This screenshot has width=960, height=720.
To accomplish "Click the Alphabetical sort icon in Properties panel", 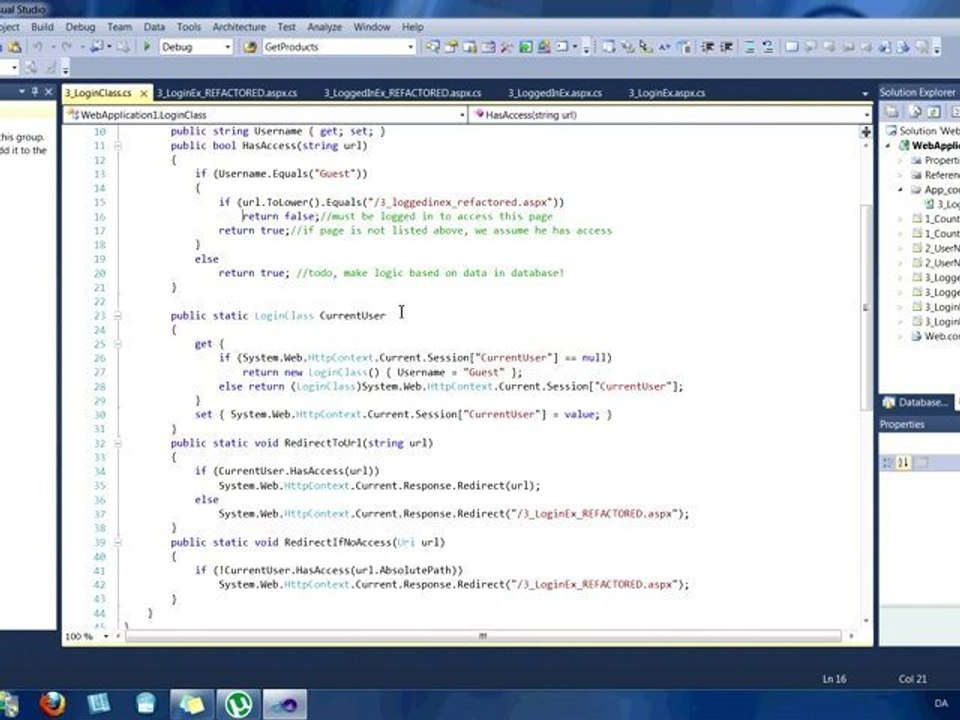I will tap(903, 463).
